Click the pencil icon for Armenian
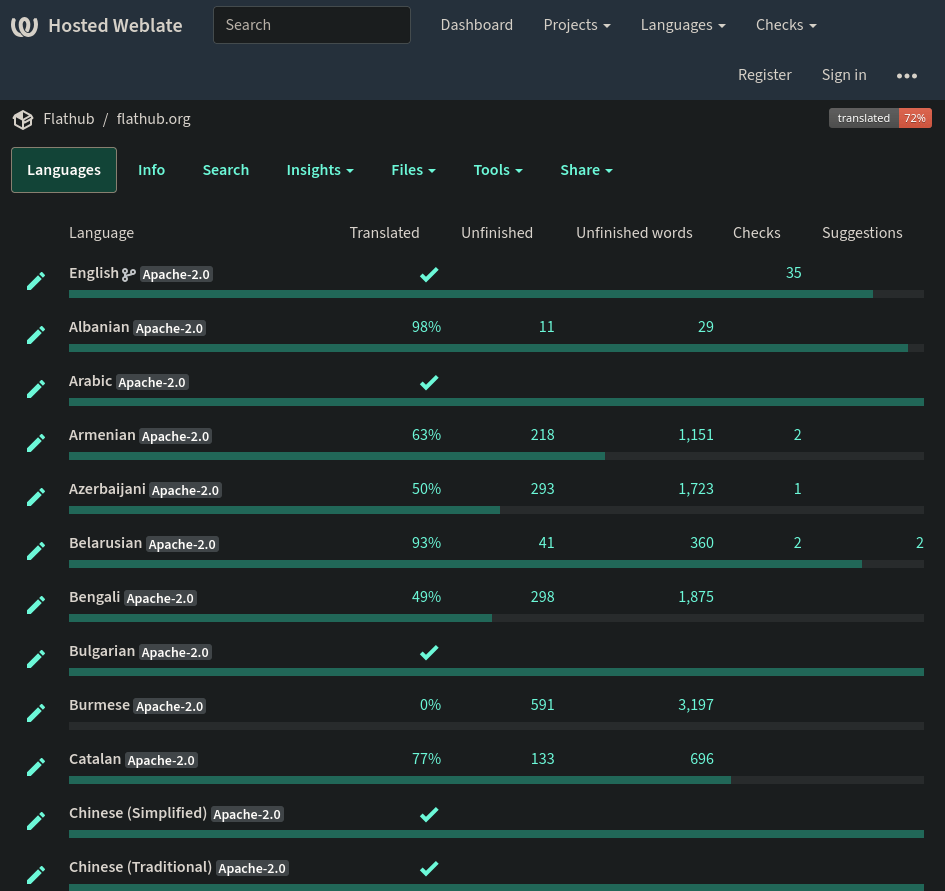945x891 pixels. (36, 443)
